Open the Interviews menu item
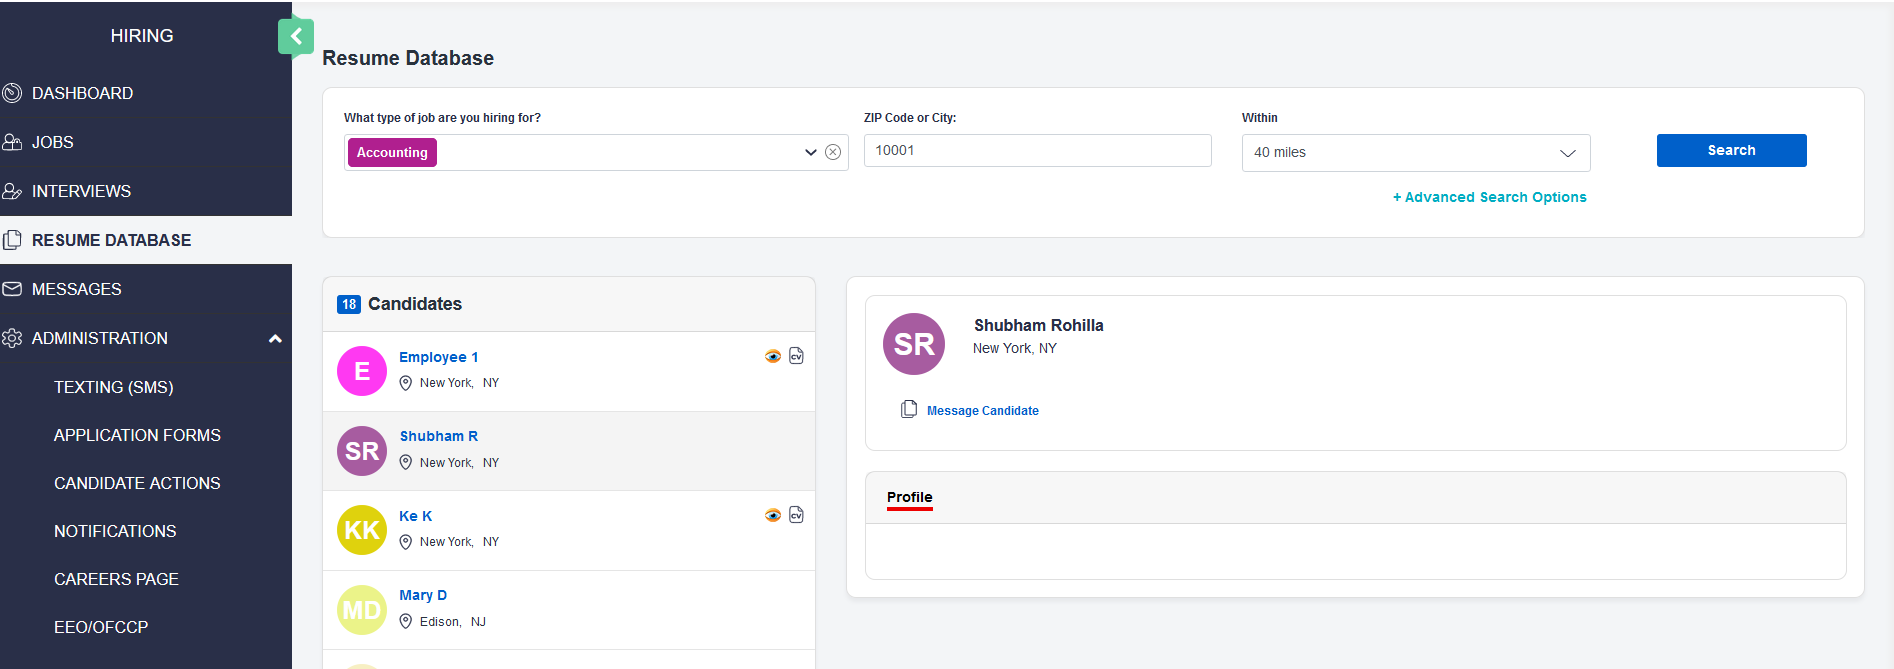Image resolution: width=1894 pixels, height=669 pixels. [81, 191]
